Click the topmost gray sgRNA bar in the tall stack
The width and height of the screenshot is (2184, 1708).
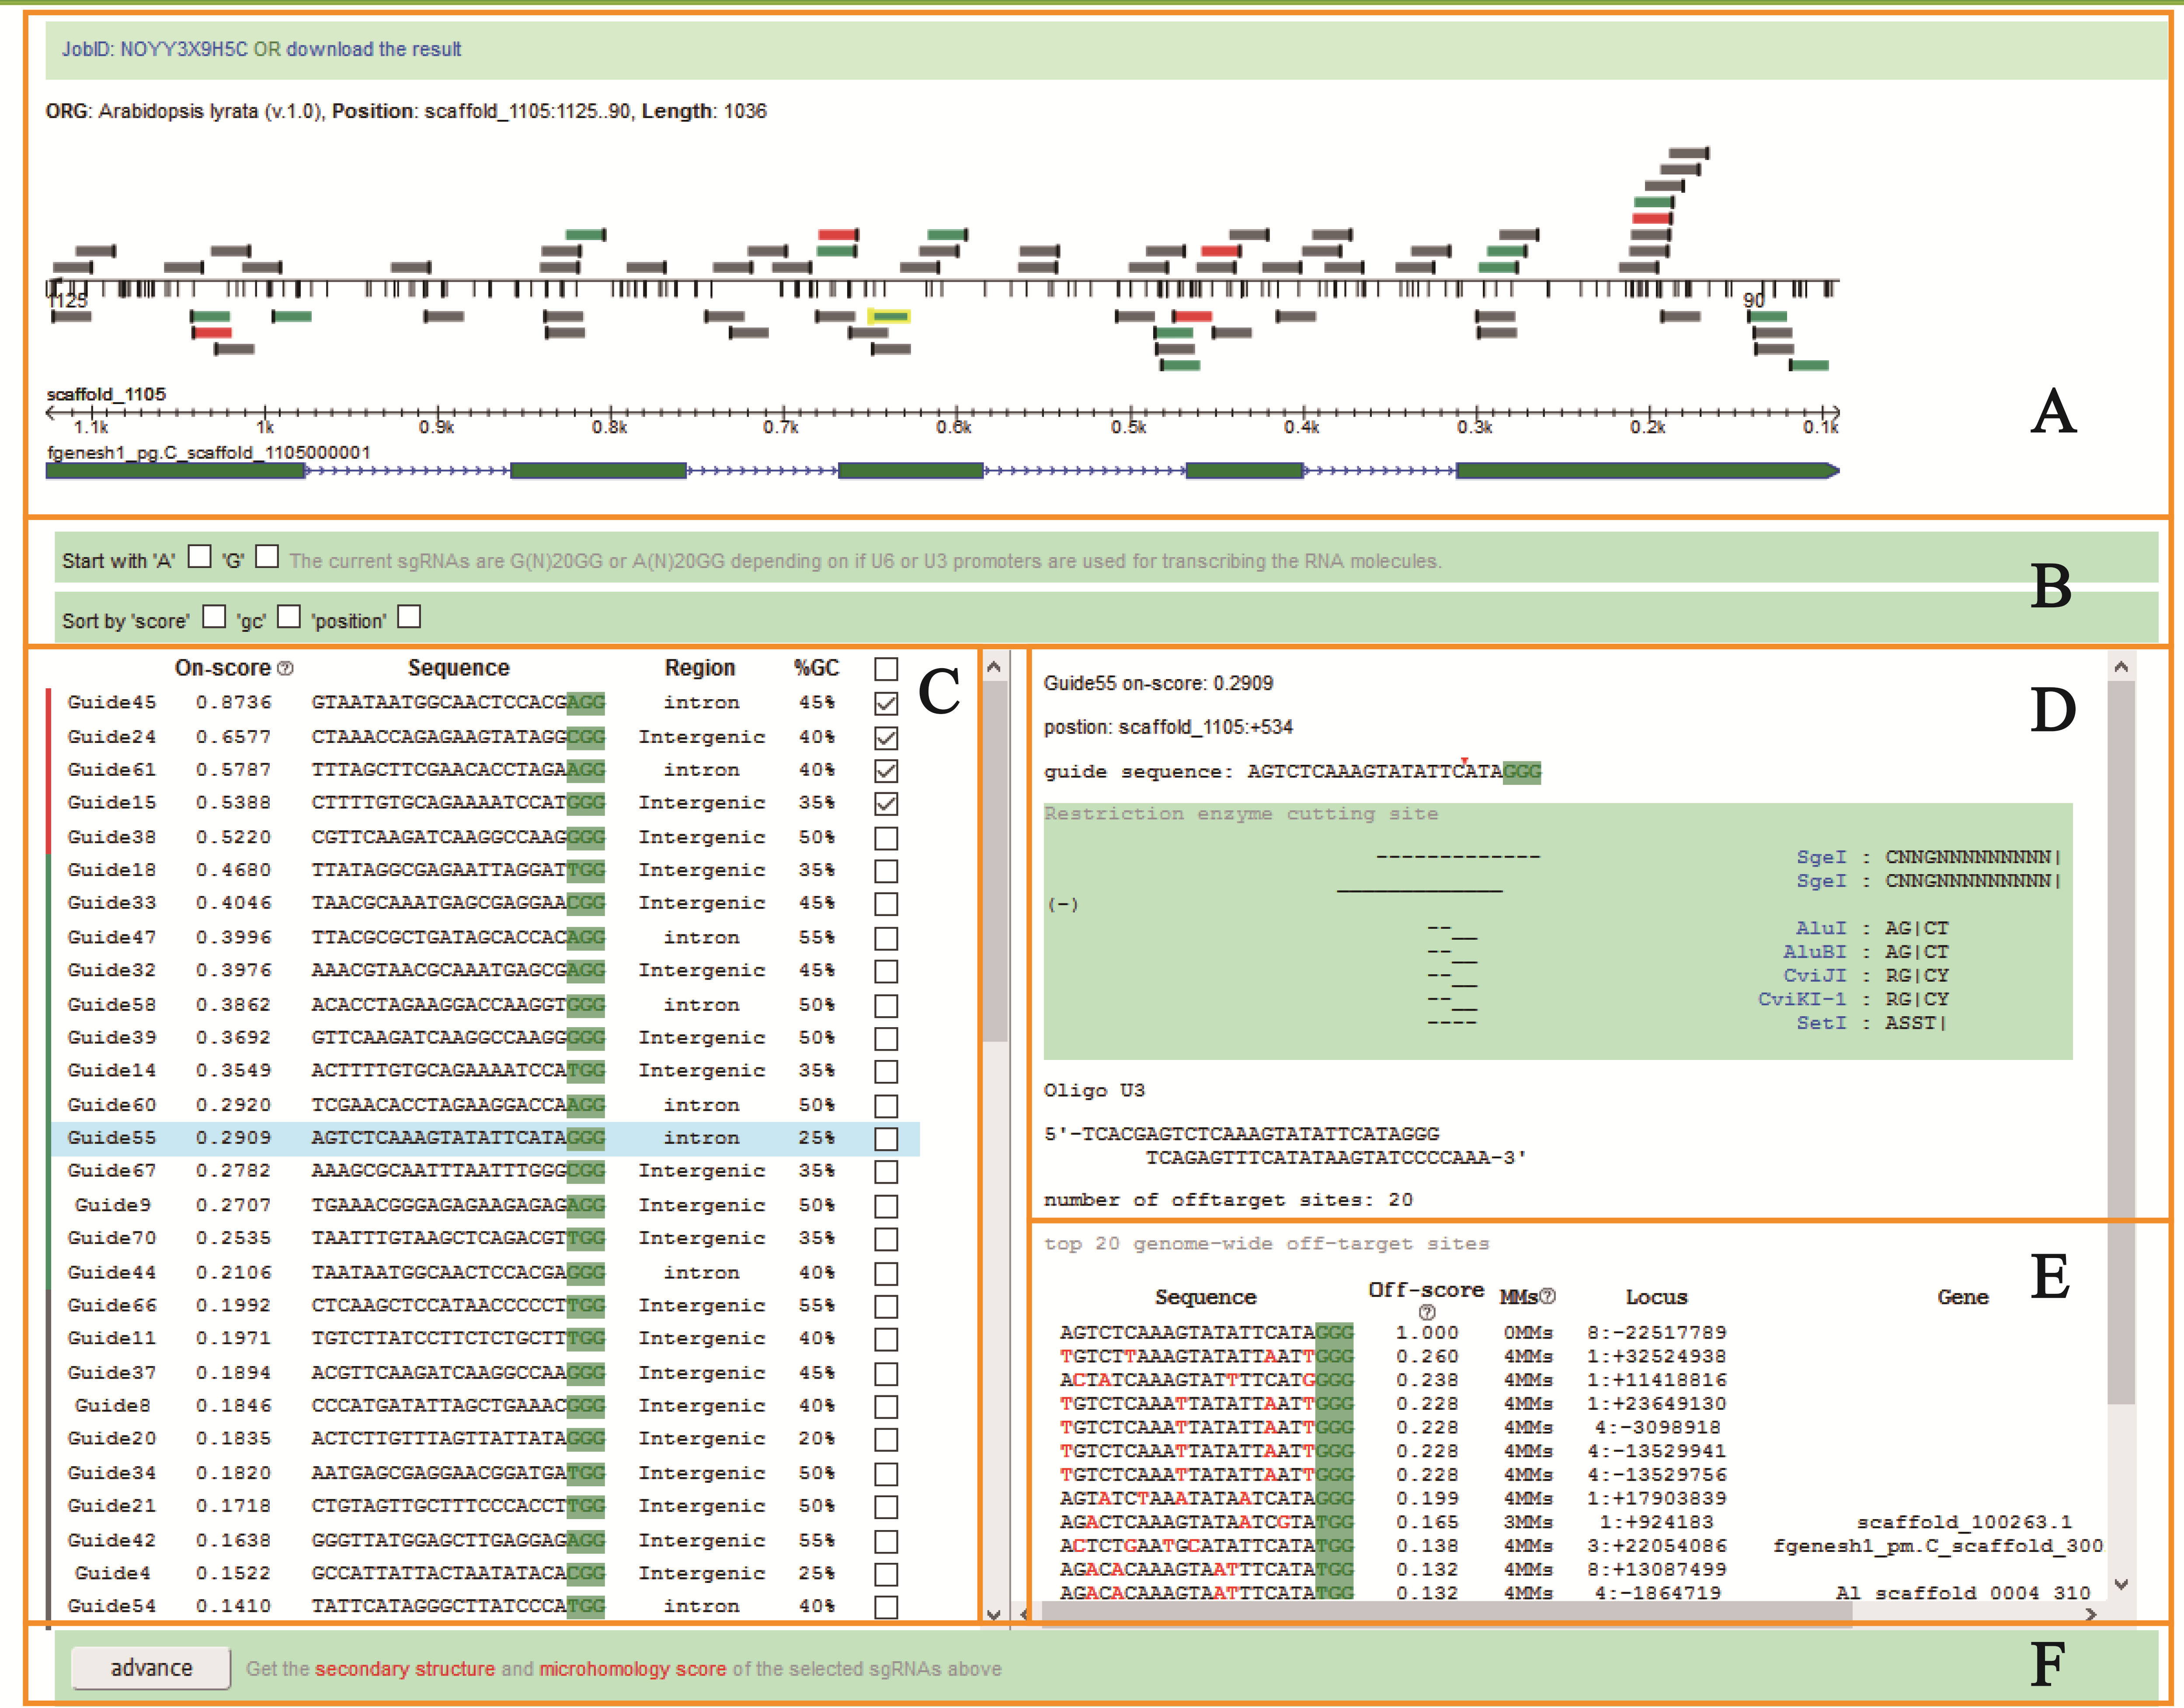pos(1689,153)
